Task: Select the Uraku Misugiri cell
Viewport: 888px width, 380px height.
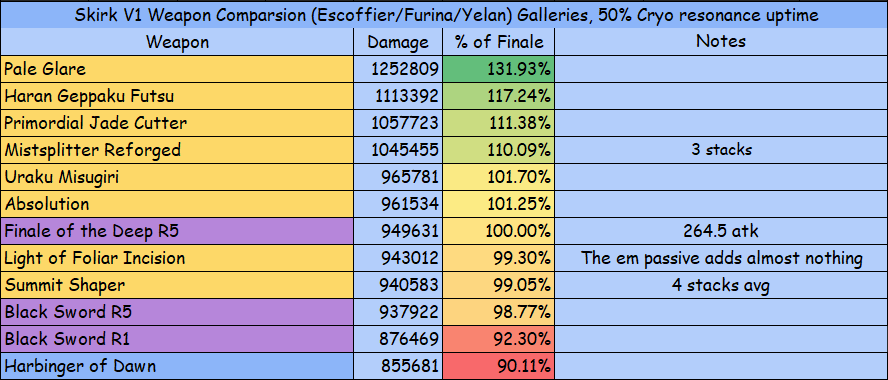Action: [177, 177]
